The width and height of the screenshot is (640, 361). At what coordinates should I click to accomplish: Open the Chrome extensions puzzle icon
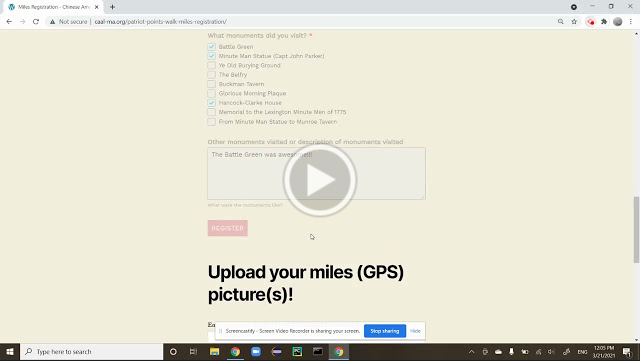(604, 22)
